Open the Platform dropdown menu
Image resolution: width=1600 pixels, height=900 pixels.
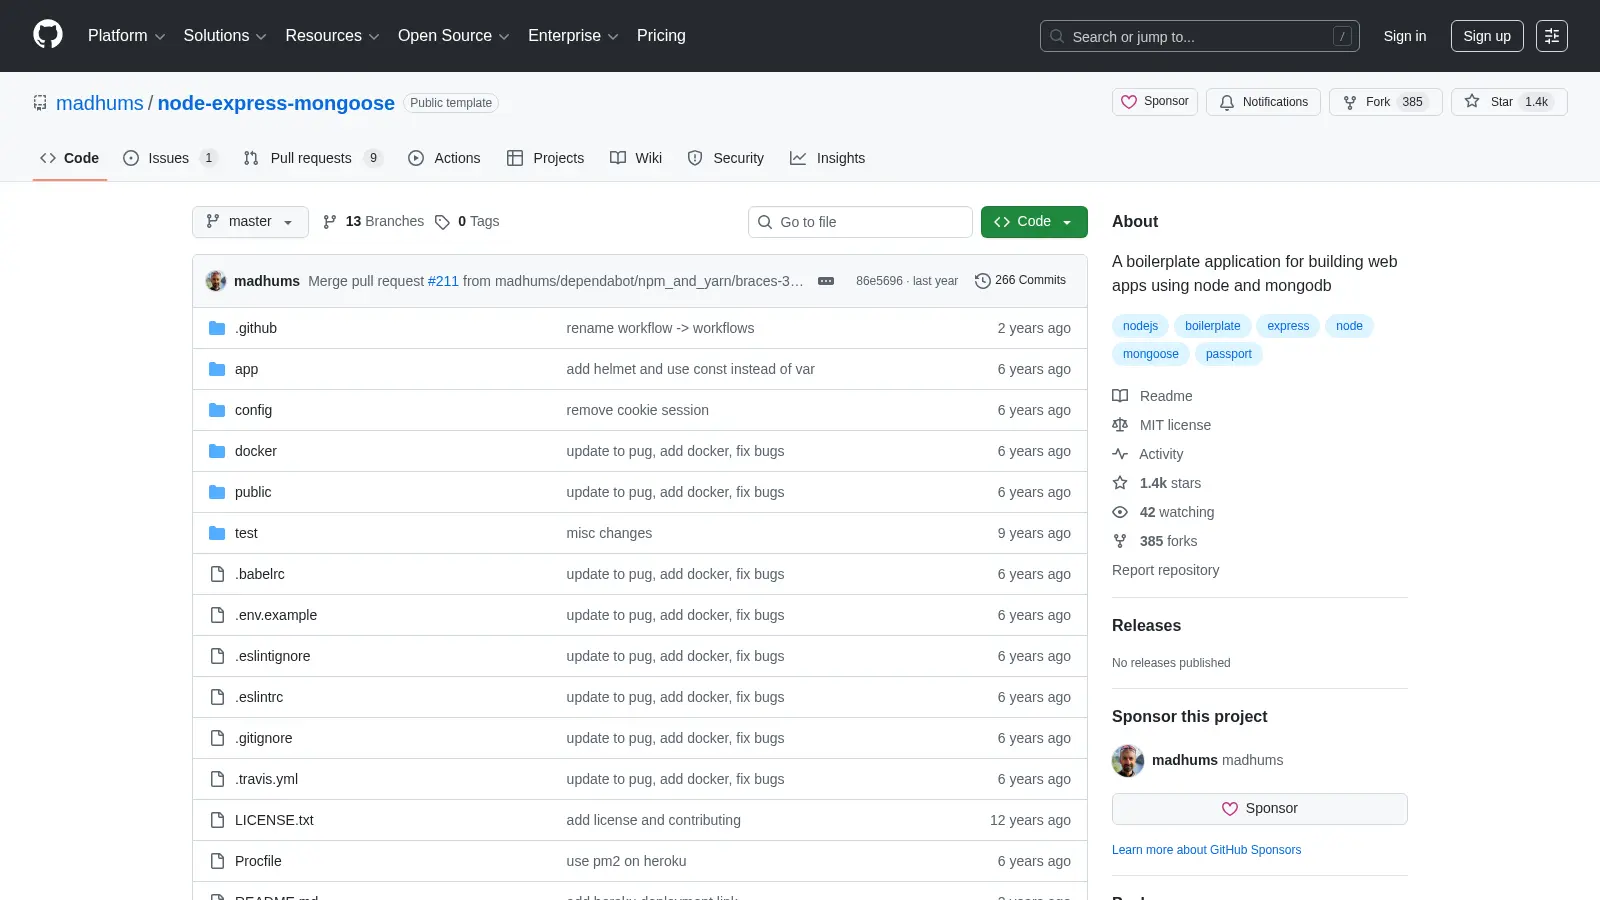click(x=126, y=36)
